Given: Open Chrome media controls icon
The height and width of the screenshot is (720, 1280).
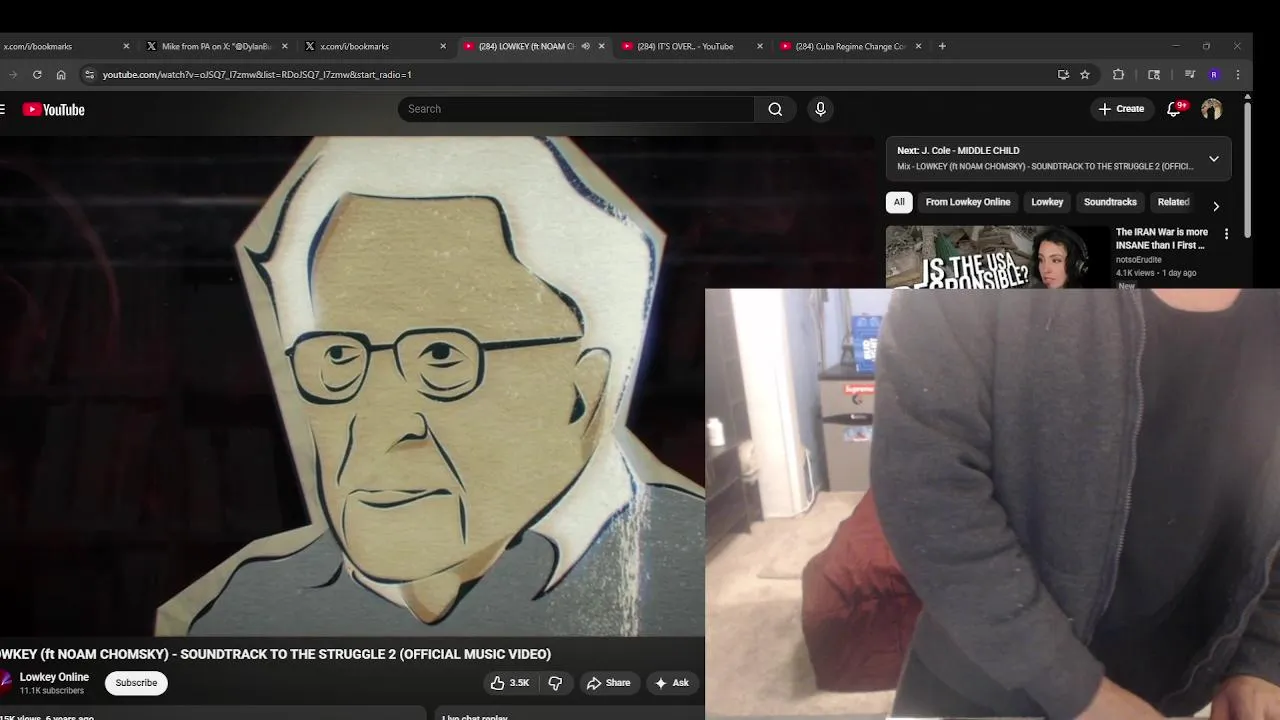Looking at the screenshot, I should coord(1189,74).
